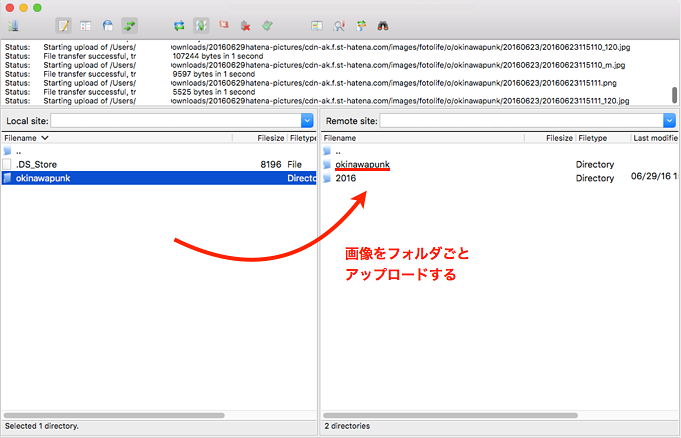Viewport: 681px width, 438px height.
Task: Click the 'Selected 1 directory.' status text
Action: [x=42, y=426]
